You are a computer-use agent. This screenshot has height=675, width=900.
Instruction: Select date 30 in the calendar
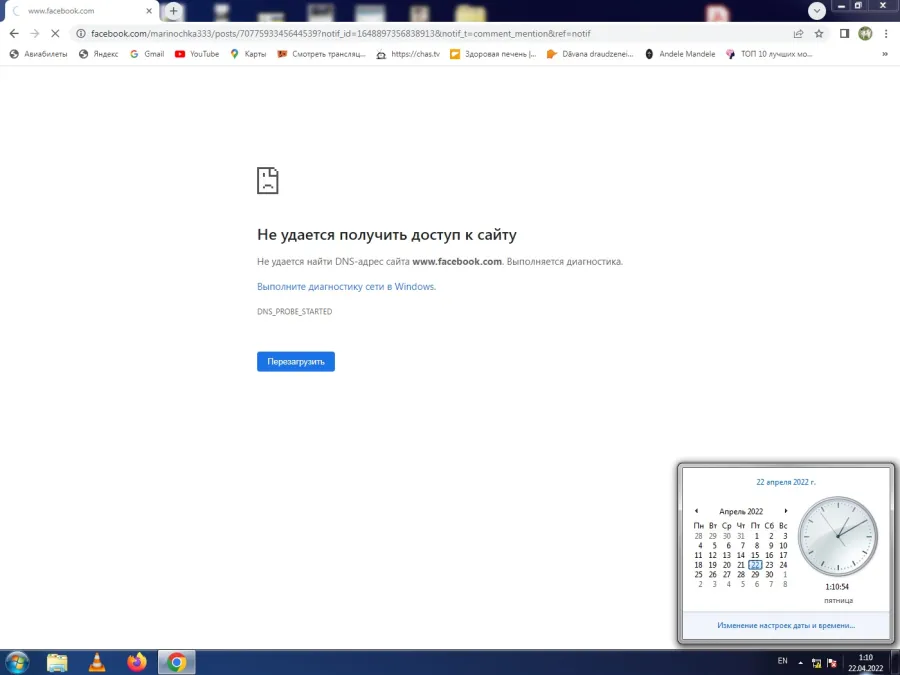click(769, 575)
